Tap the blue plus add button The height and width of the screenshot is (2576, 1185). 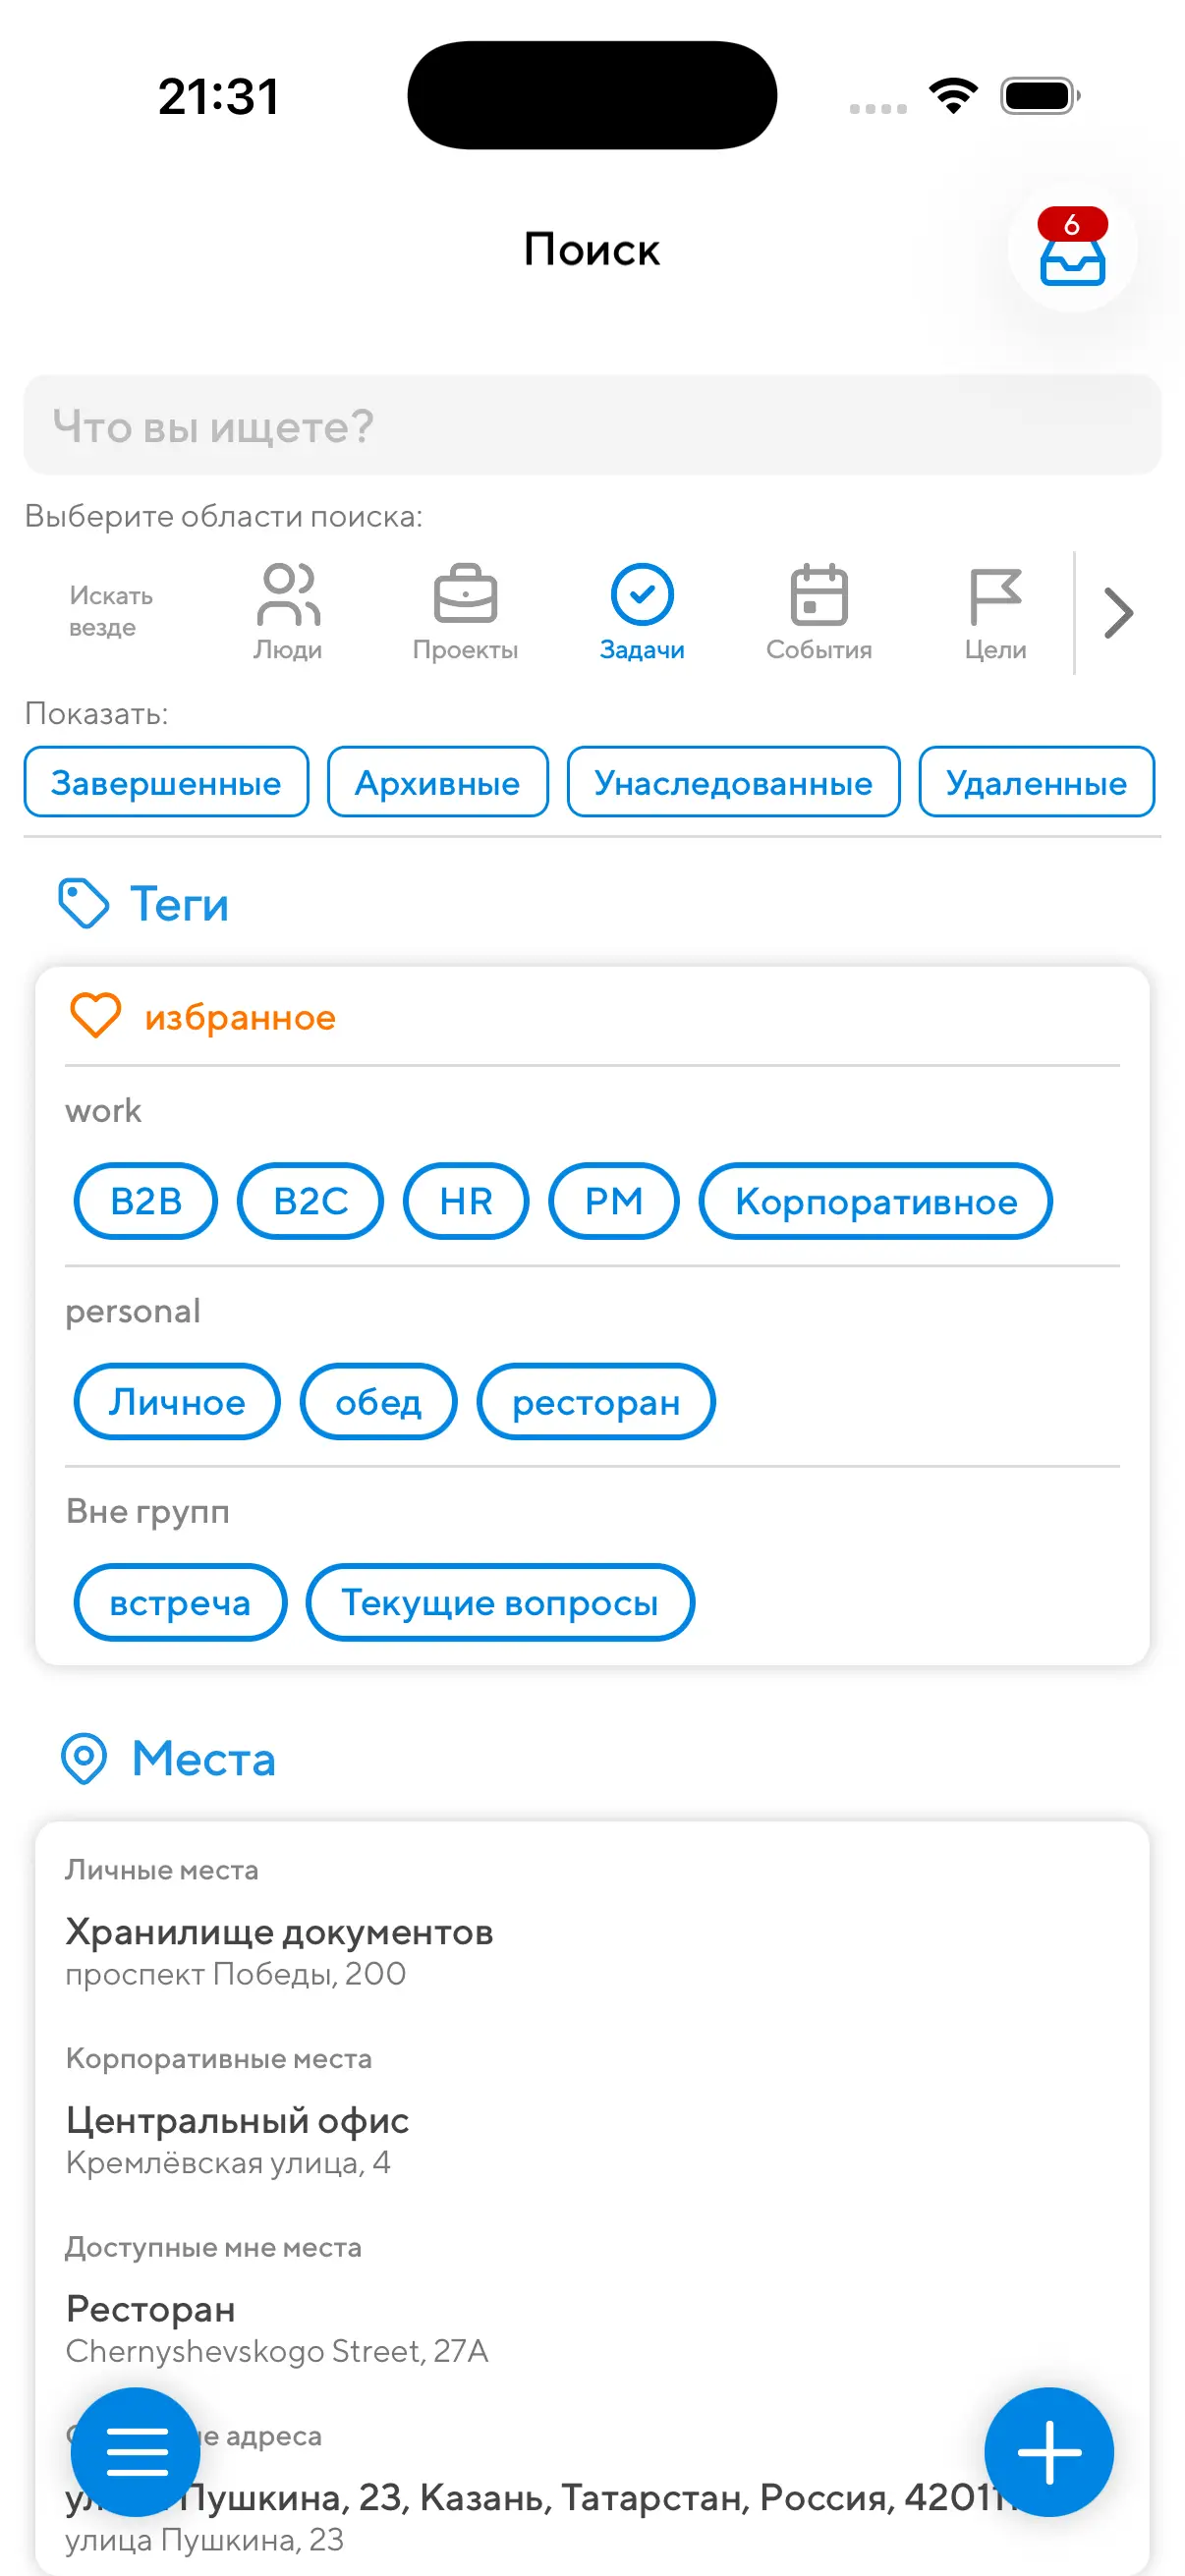tap(1048, 2451)
